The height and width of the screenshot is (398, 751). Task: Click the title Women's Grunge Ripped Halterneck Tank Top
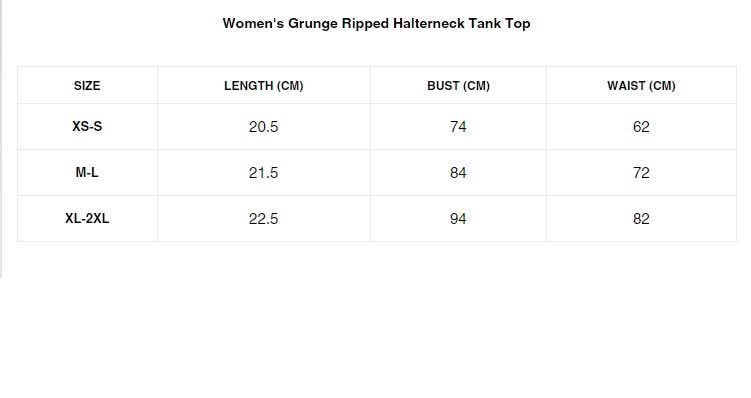(376, 23)
